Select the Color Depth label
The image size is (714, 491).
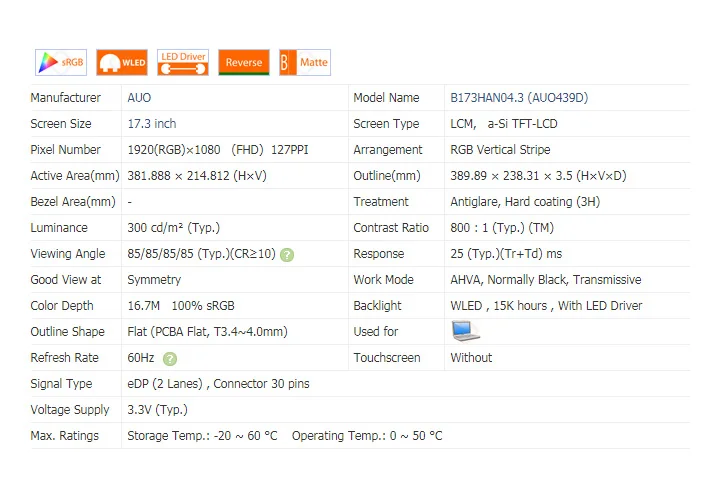coord(62,306)
